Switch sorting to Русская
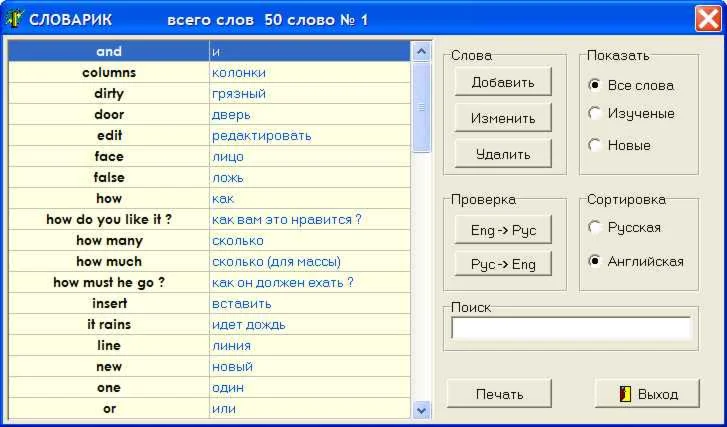 [x=594, y=227]
